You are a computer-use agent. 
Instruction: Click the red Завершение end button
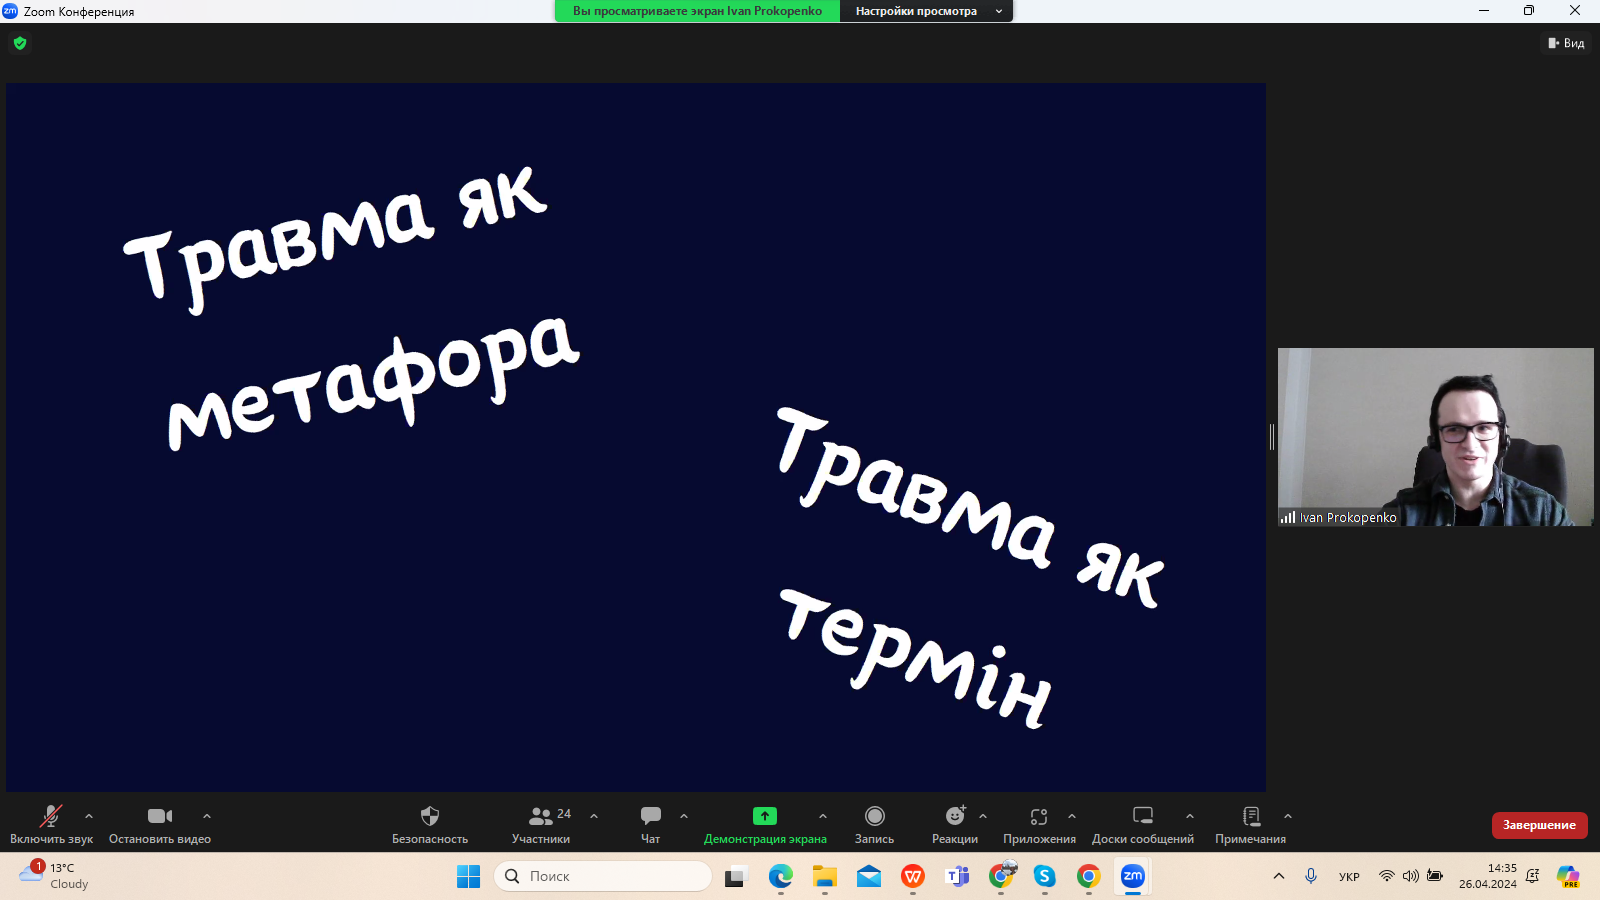pyautogui.click(x=1539, y=825)
